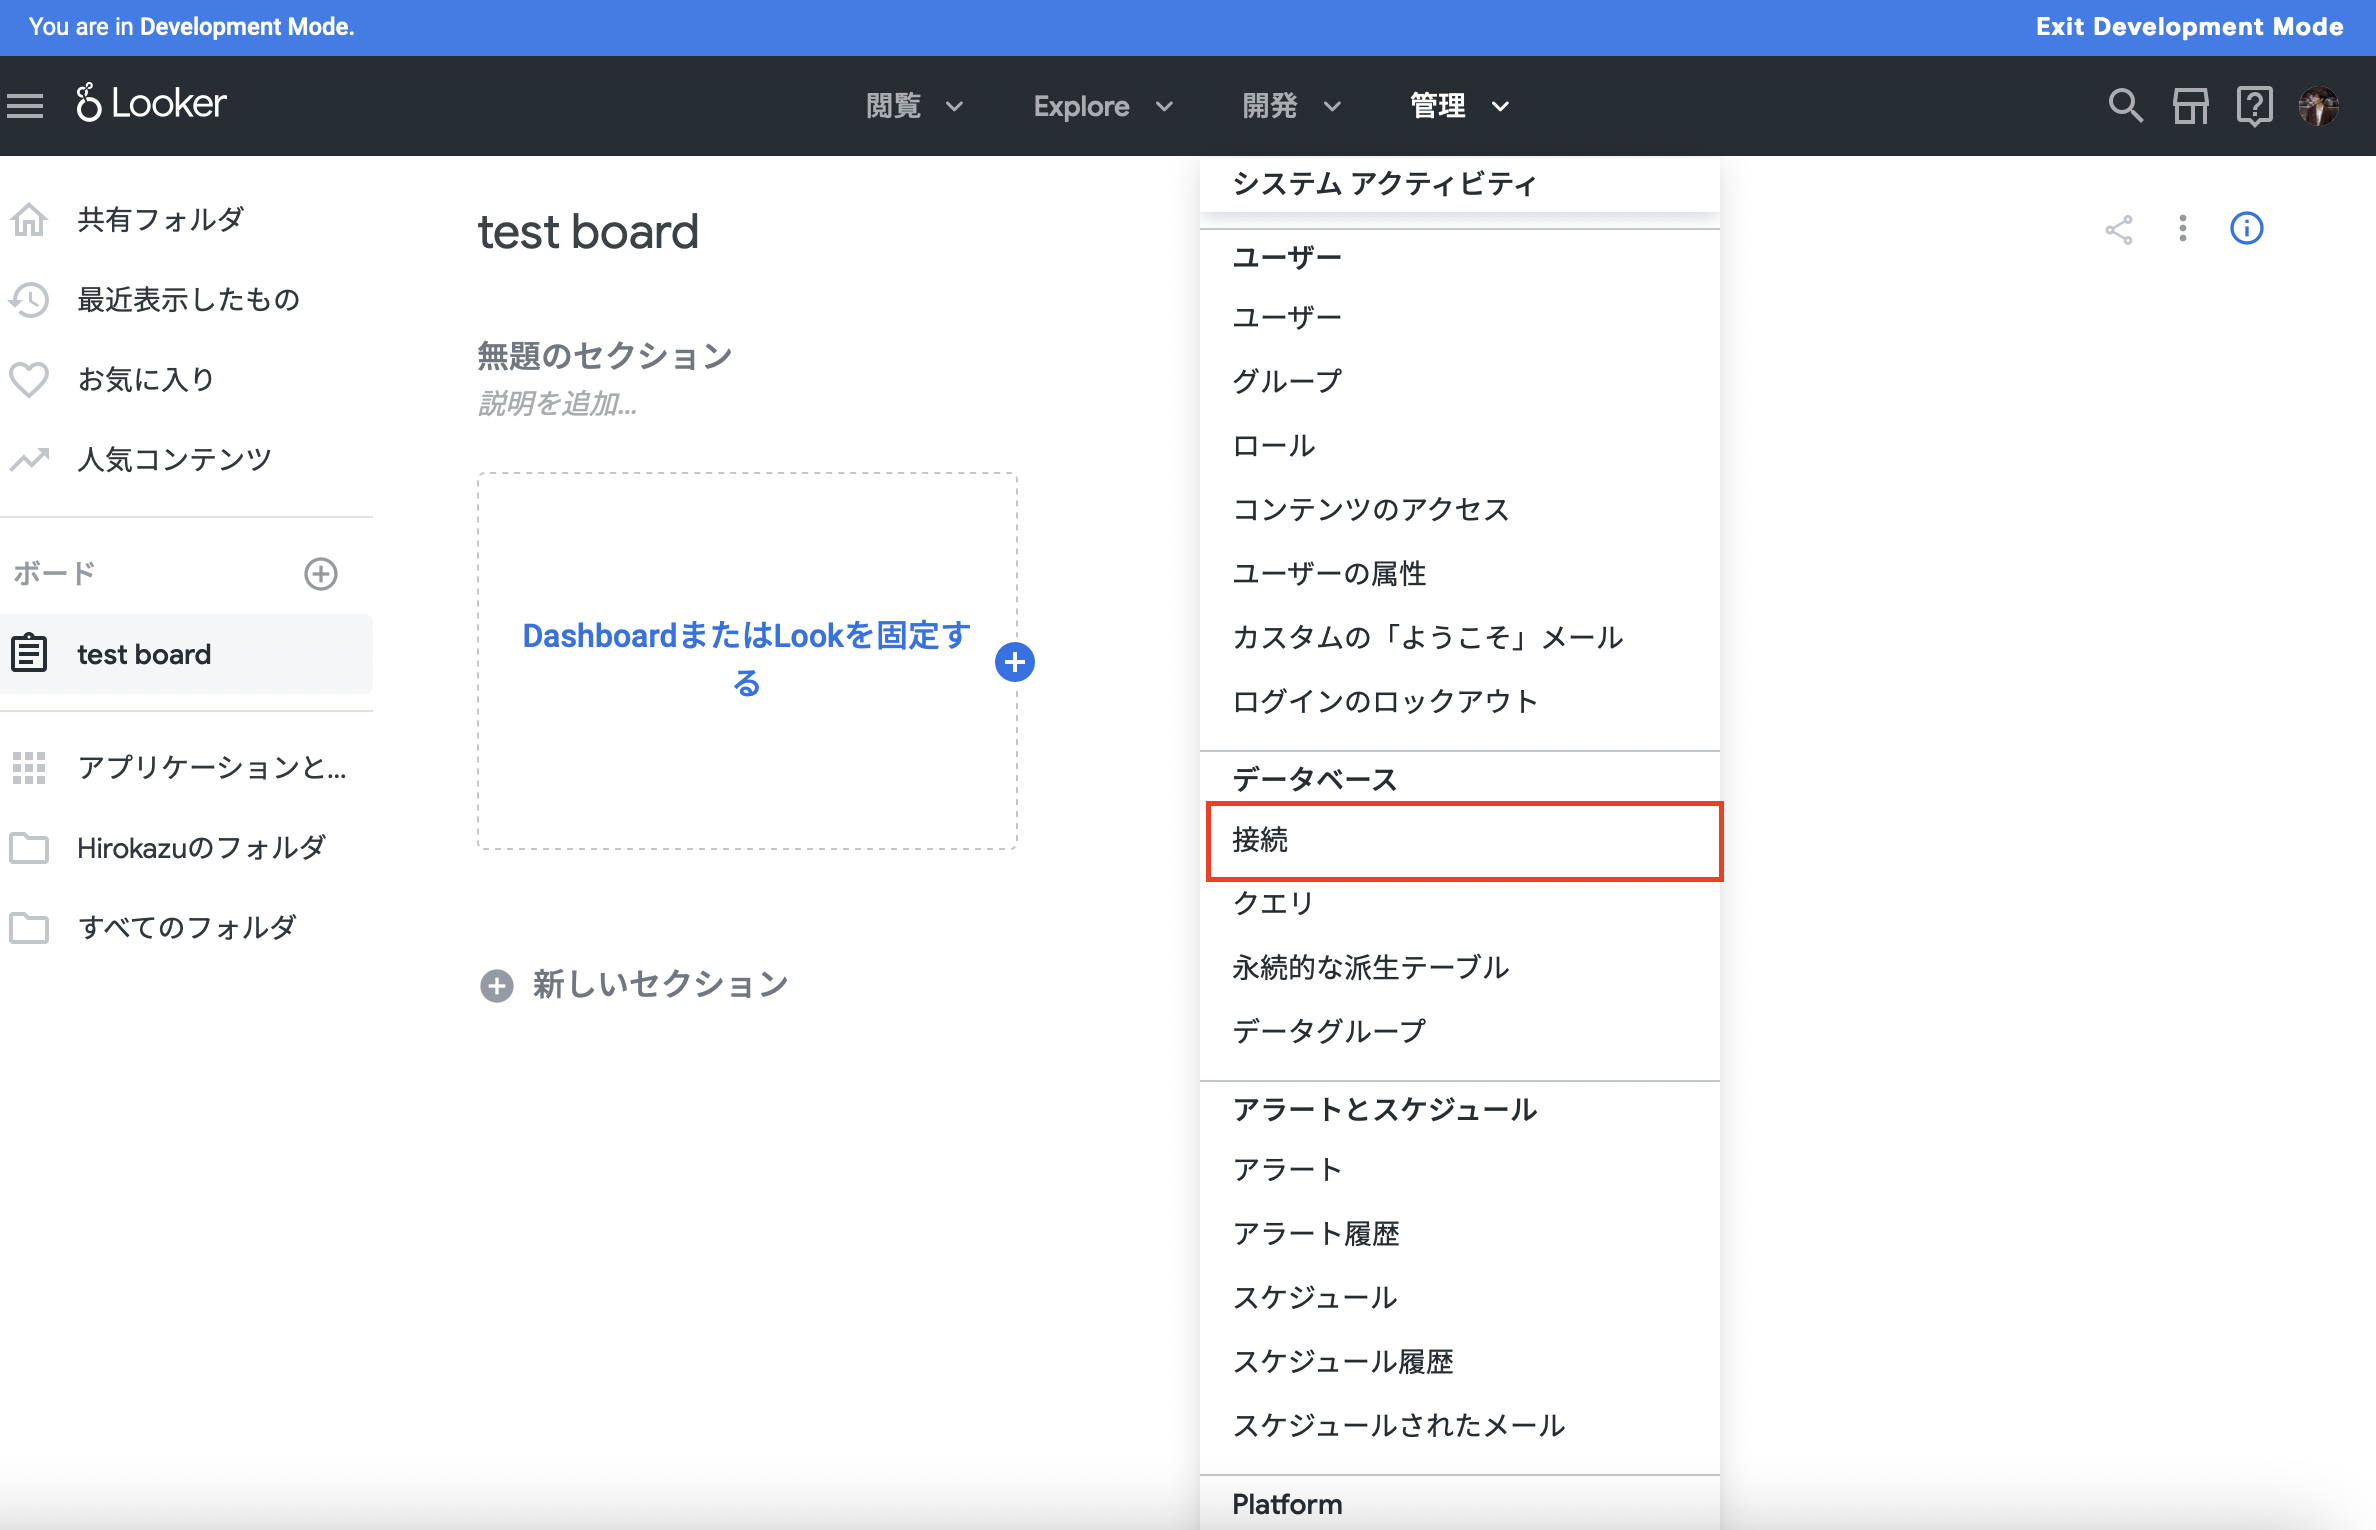Expand the 管理 dropdown menu
Screen dimensions: 2376x1530
(1456, 106)
